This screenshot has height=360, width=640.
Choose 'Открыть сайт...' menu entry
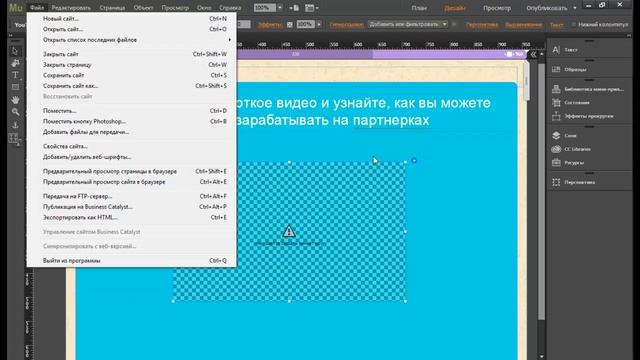tap(131, 29)
